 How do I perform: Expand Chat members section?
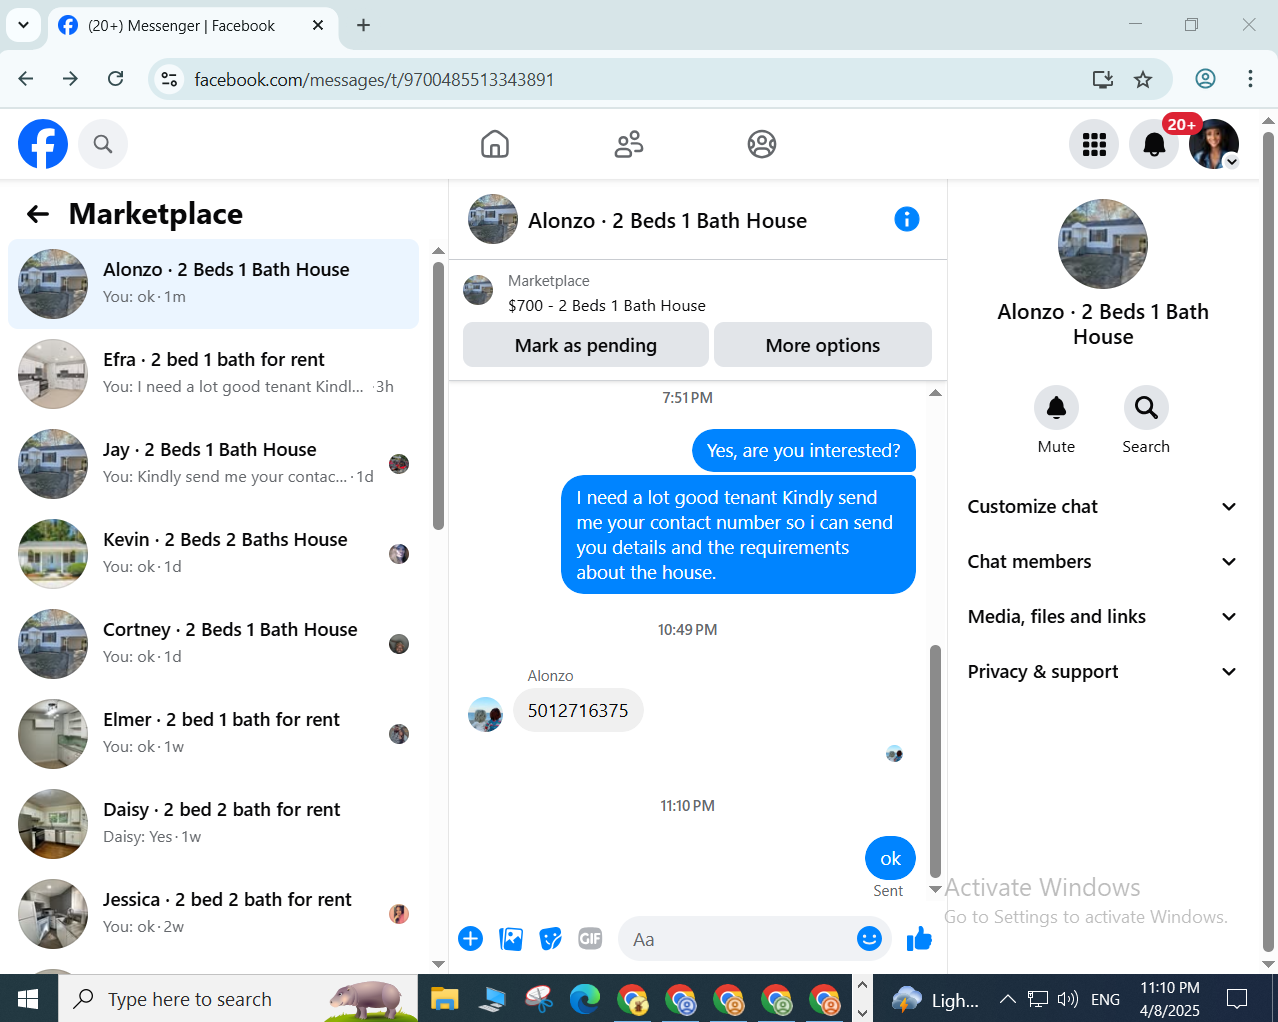pos(1103,562)
